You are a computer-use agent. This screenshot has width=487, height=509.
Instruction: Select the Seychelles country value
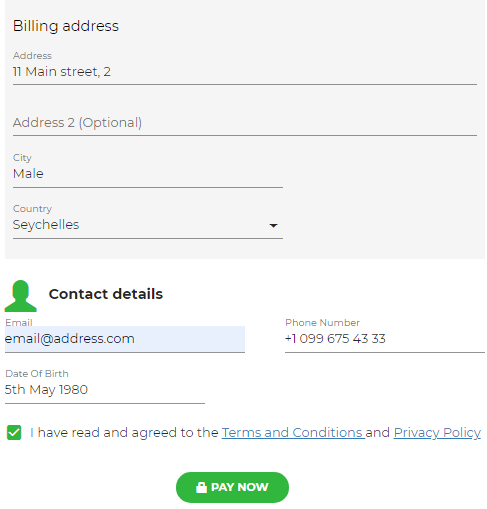pos(46,225)
